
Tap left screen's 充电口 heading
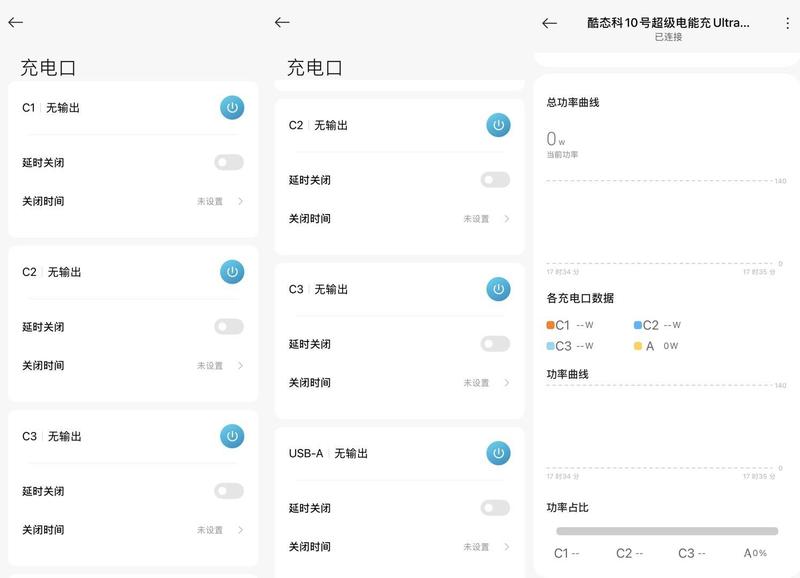click(48, 67)
